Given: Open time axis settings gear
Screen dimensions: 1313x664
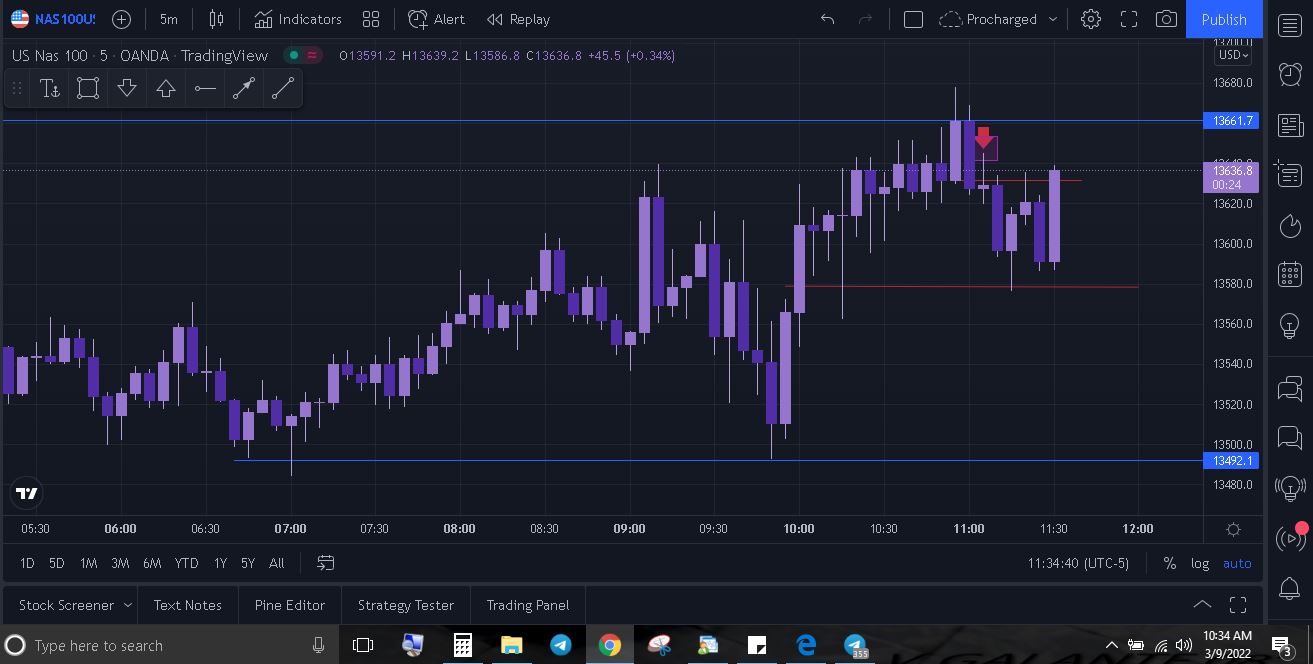Looking at the screenshot, I should [1233, 529].
